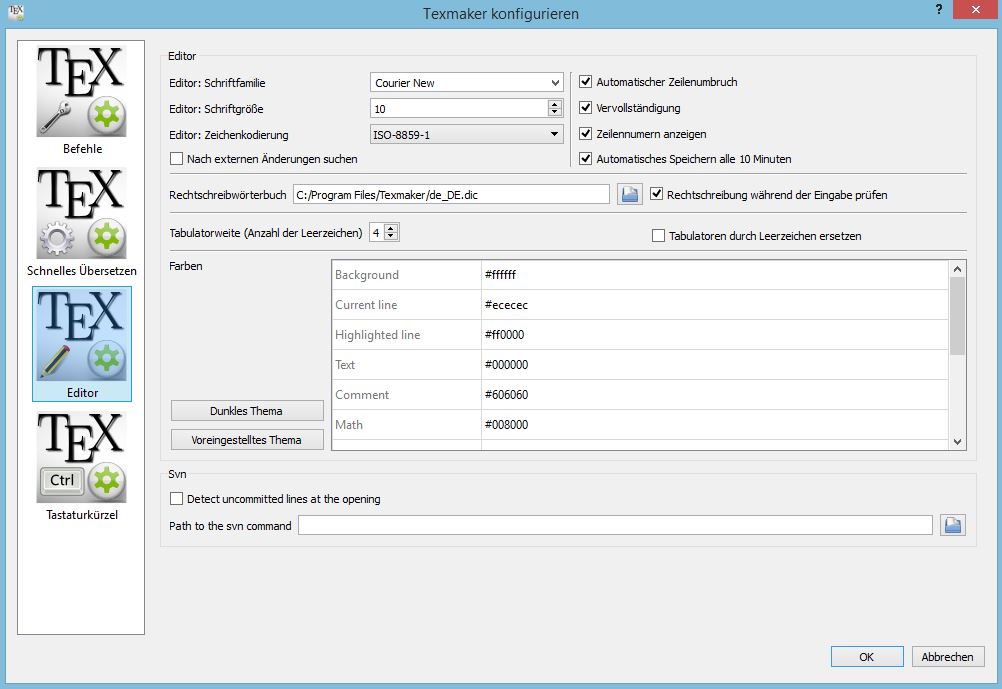Click the Tabulatorweite number field
1002x689 pixels.
[377, 233]
